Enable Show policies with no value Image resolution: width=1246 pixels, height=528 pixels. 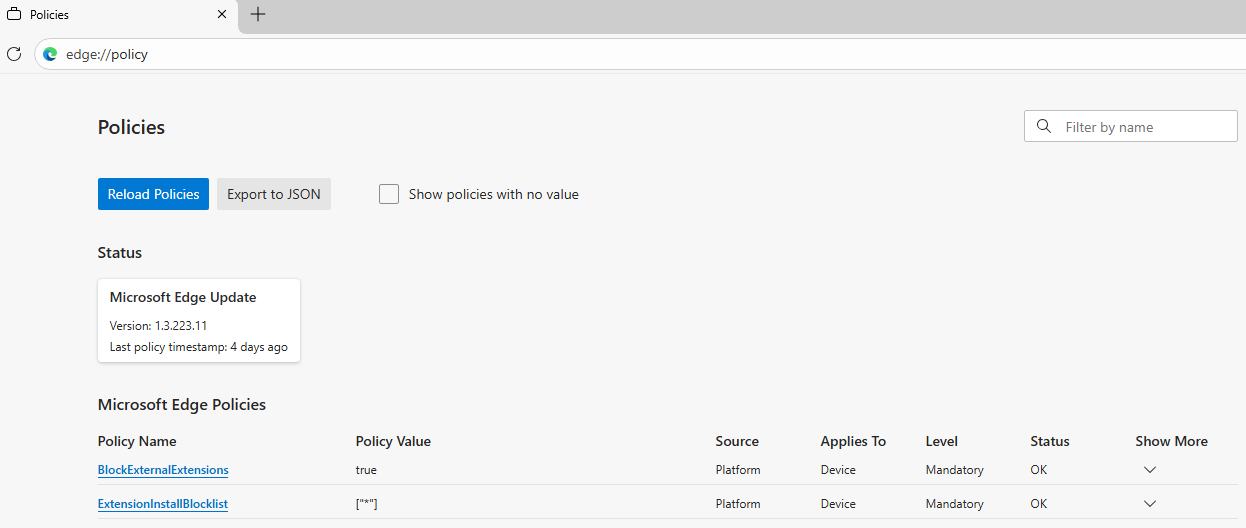point(389,194)
